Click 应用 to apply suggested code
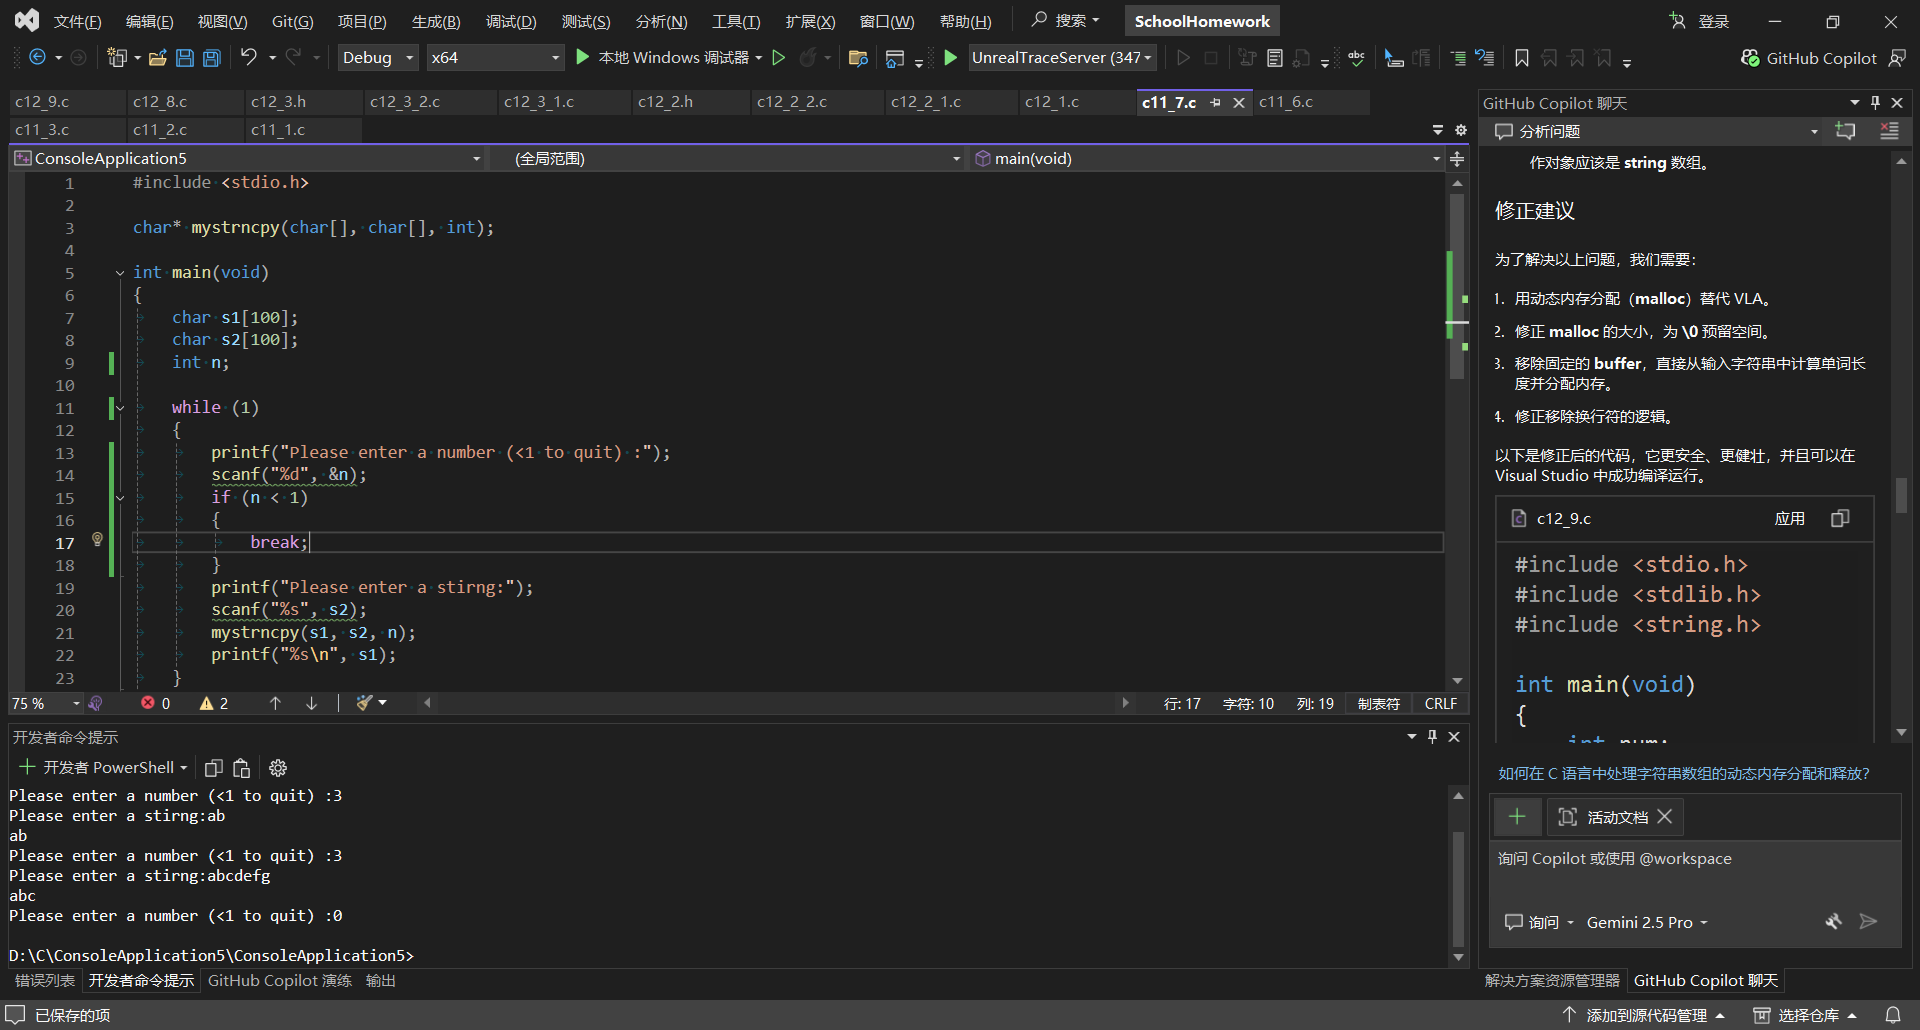This screenshot has width=1920, height=1030. point(1789,518)
